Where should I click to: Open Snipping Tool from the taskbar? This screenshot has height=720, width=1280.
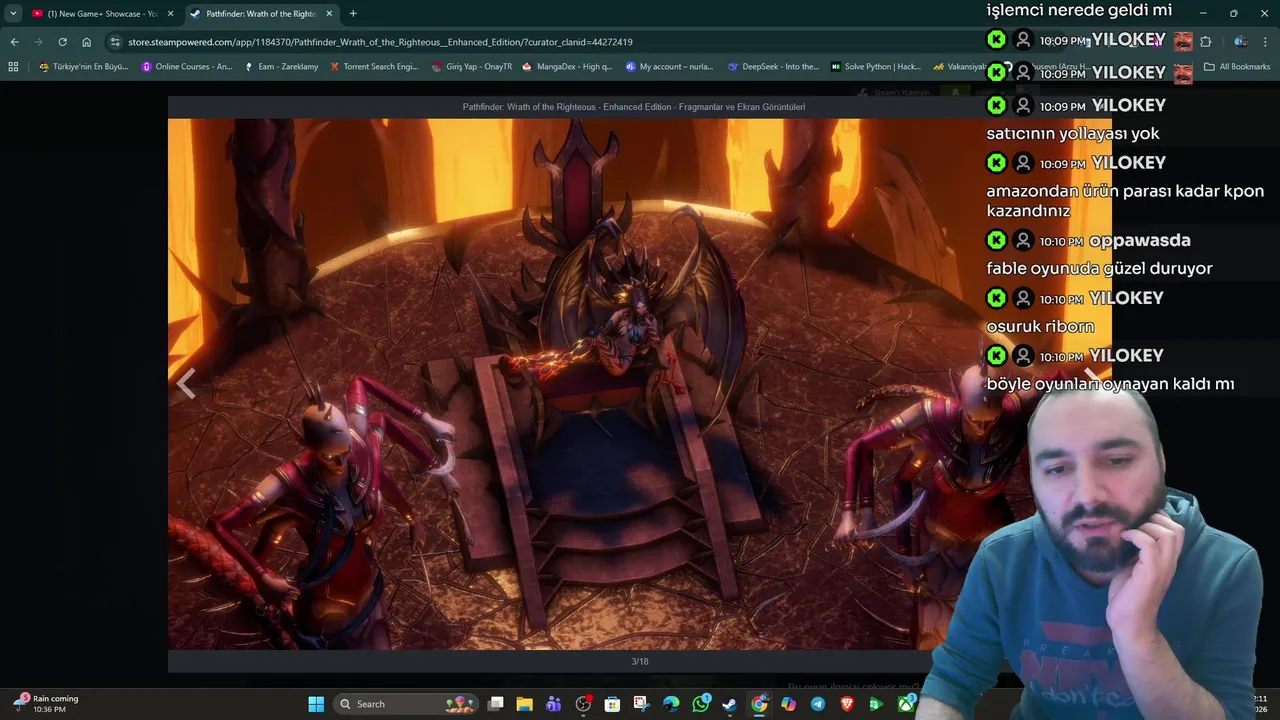coord(641,704)
